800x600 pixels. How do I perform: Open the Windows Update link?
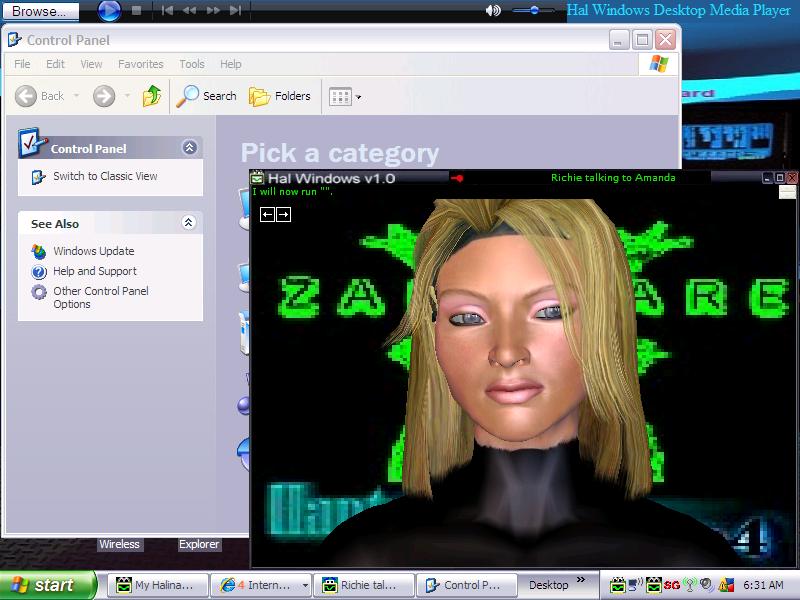point(94,251)
